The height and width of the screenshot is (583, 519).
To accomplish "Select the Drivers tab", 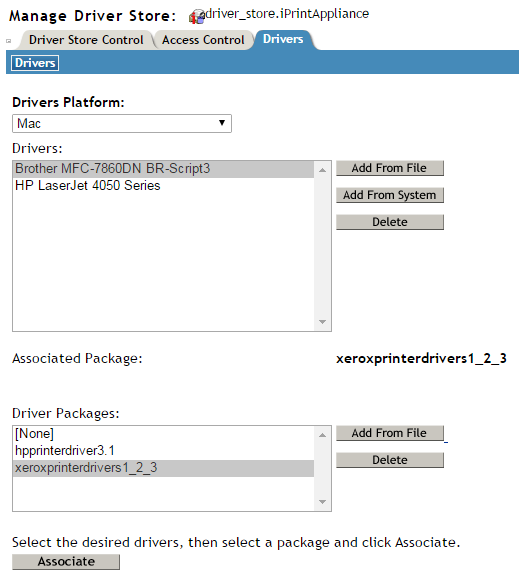I will pyautogui.click(x=283, y=39).
